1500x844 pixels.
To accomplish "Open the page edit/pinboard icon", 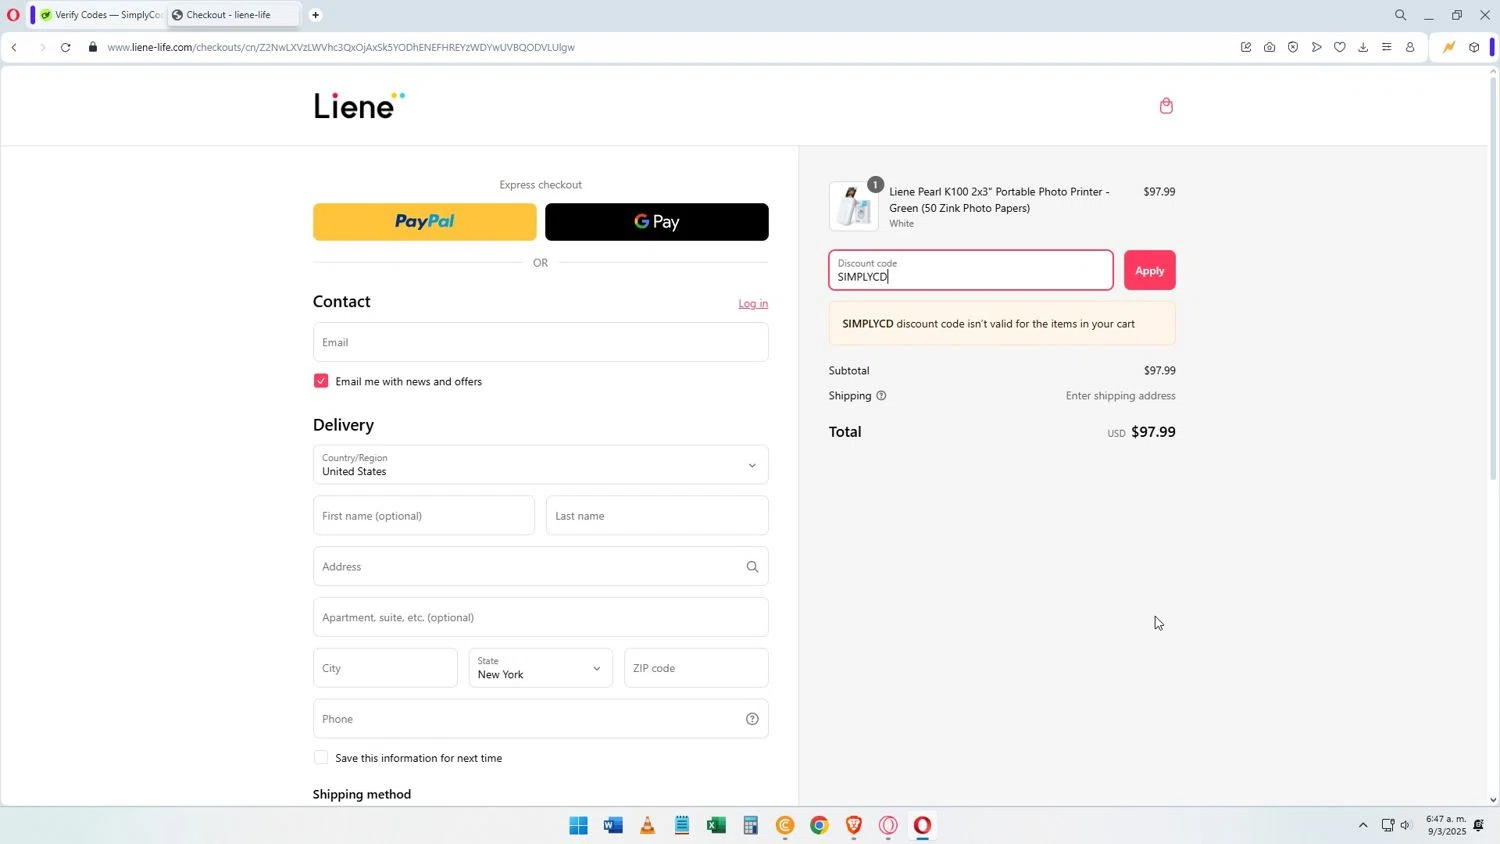I will (x=1246, y=47).
